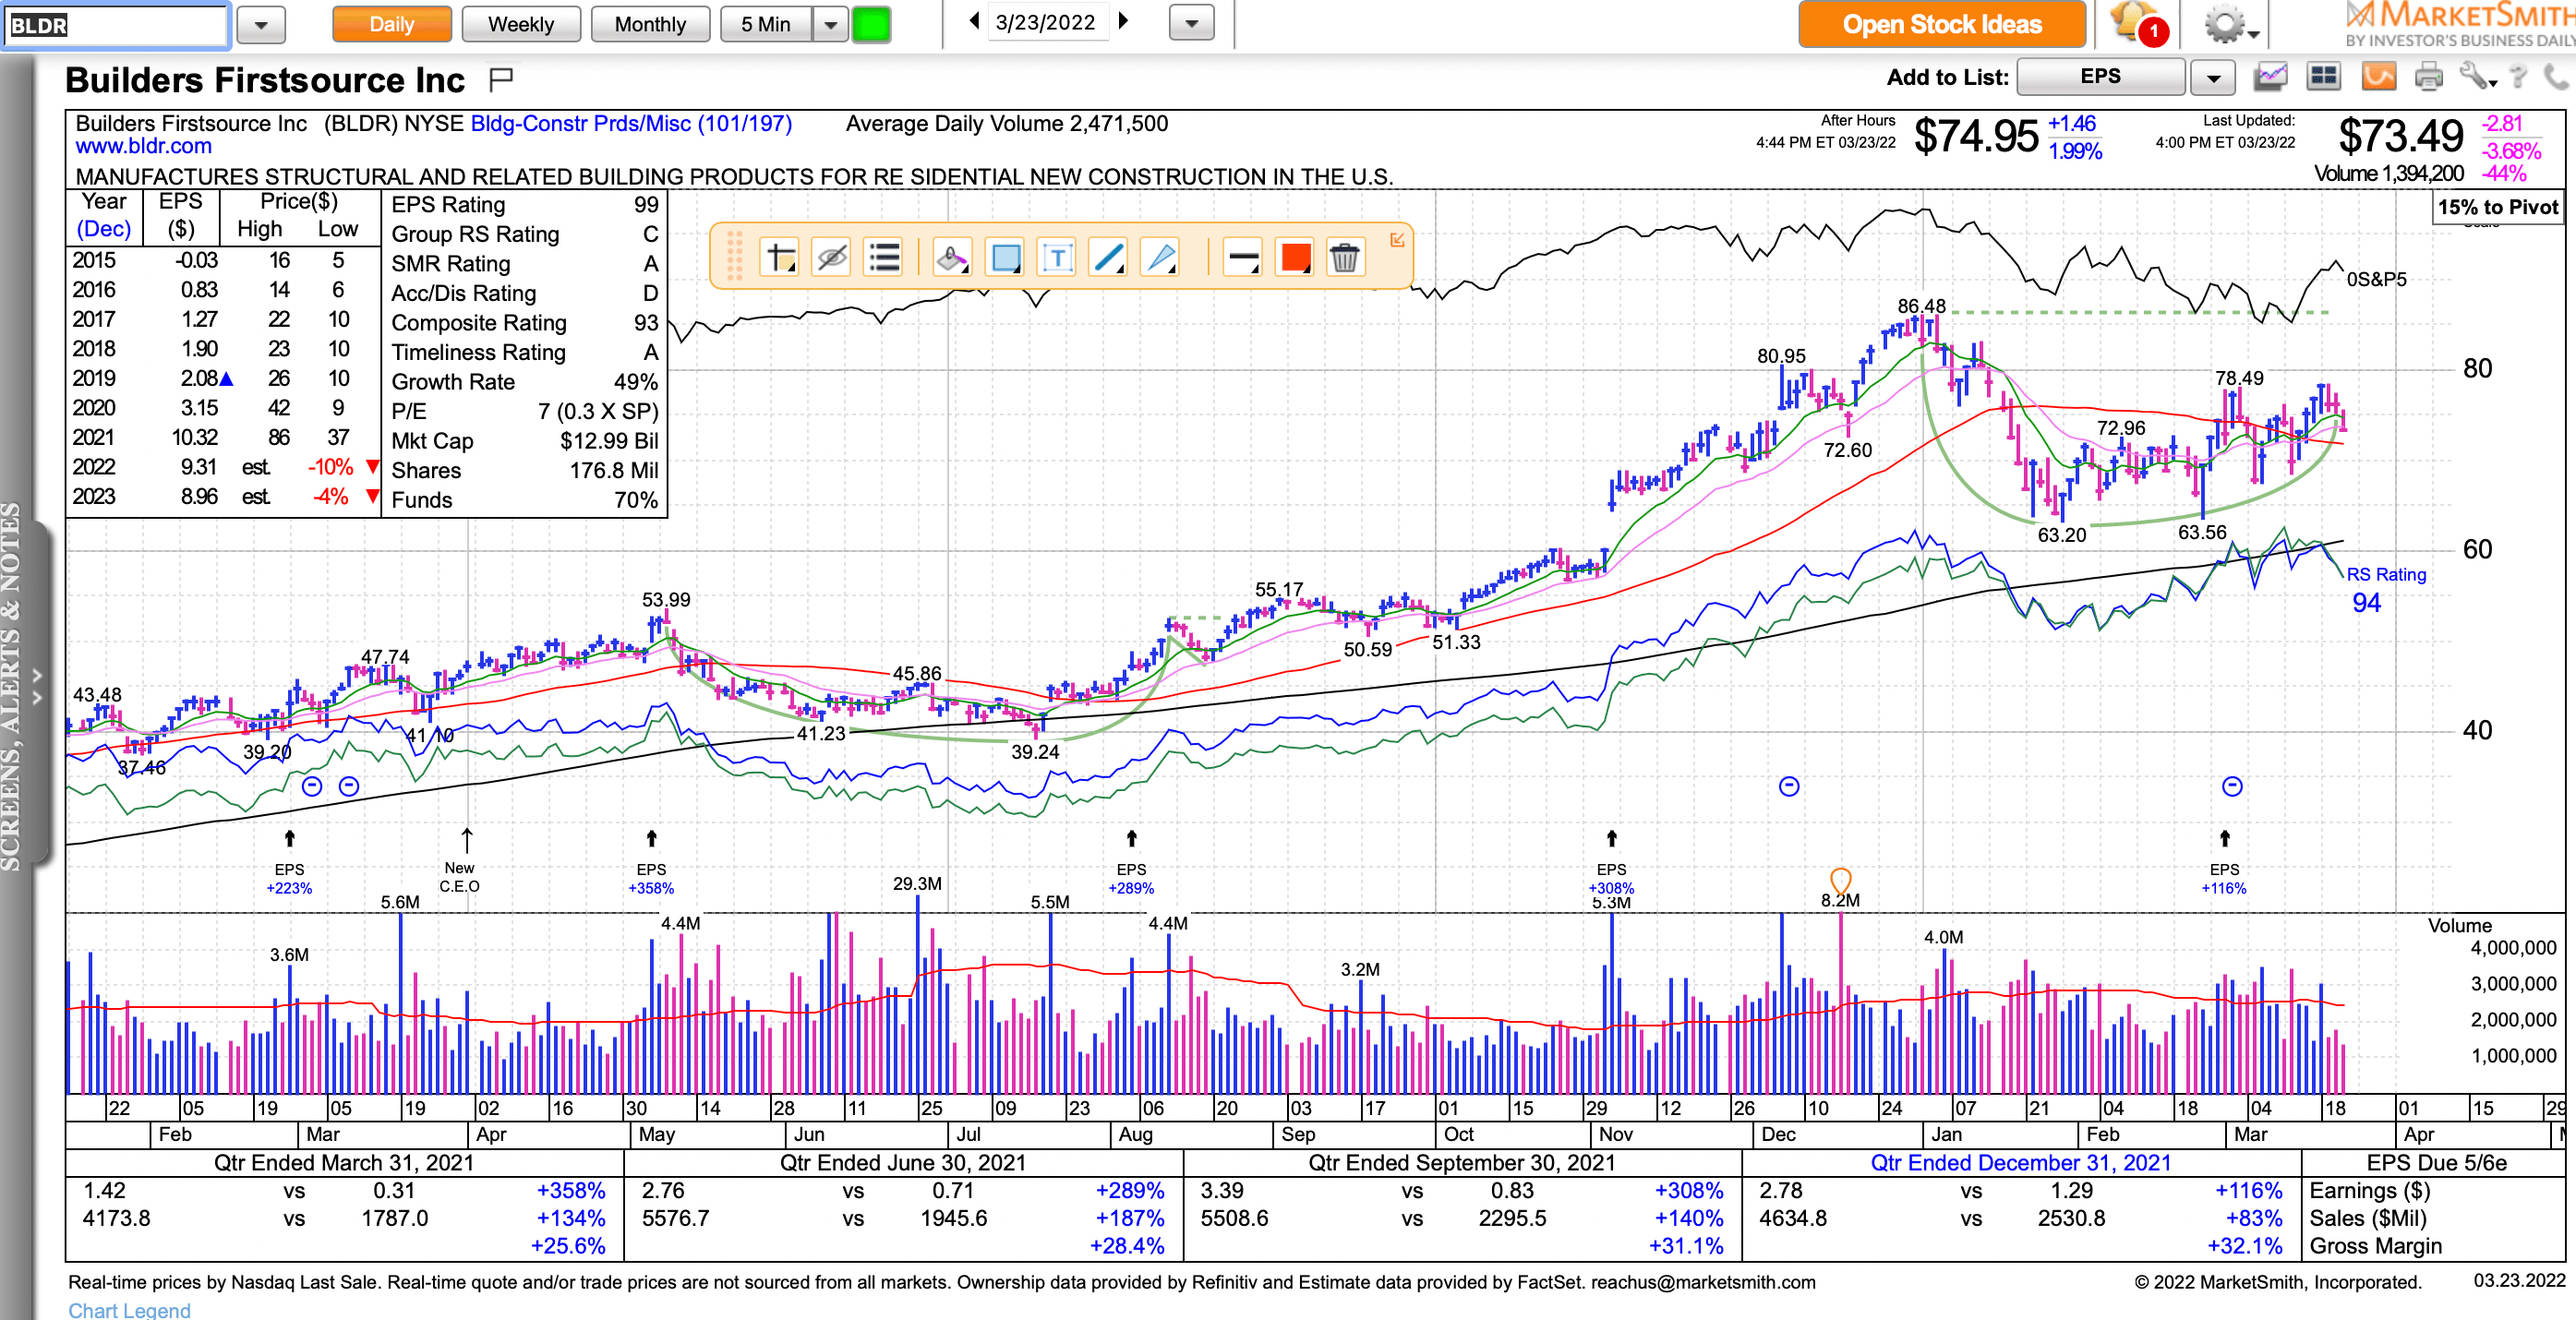Image resolution: width=2576 pixels, height=1320 pixels.
Task: Click the BLDR symbol input box
Action: pyautogui.click(x=117, y=25)
